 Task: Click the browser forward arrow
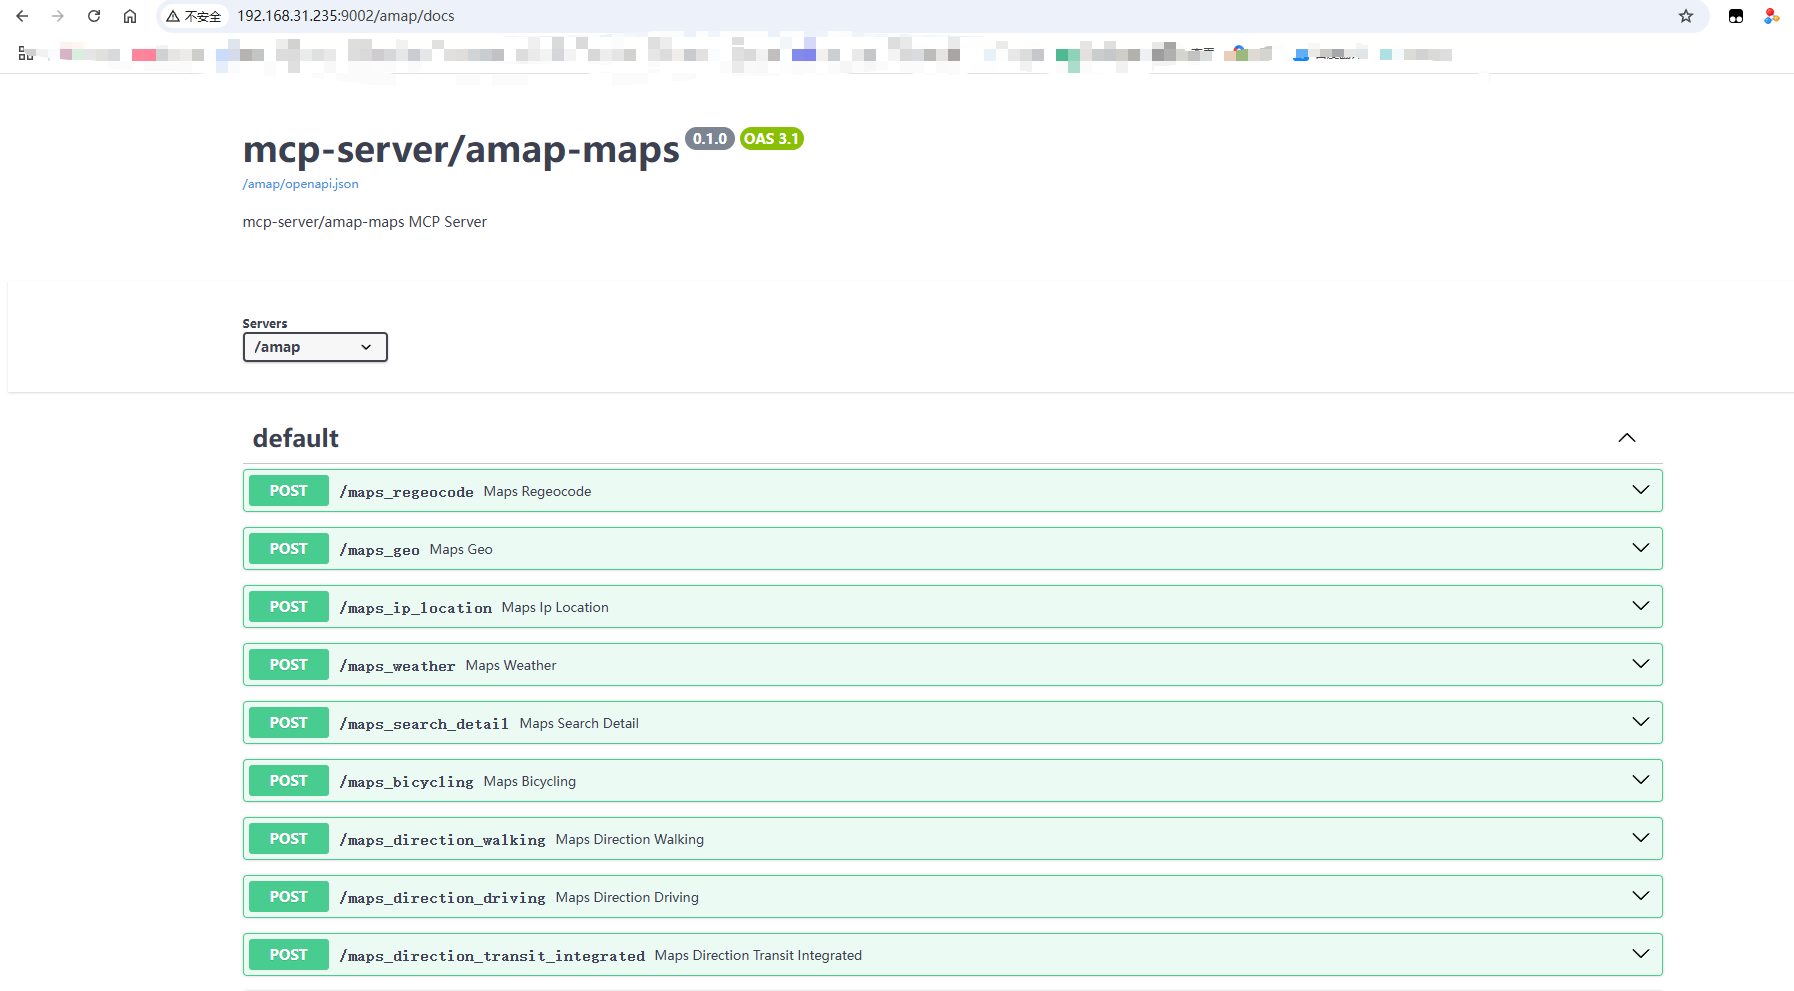(58, 16)
